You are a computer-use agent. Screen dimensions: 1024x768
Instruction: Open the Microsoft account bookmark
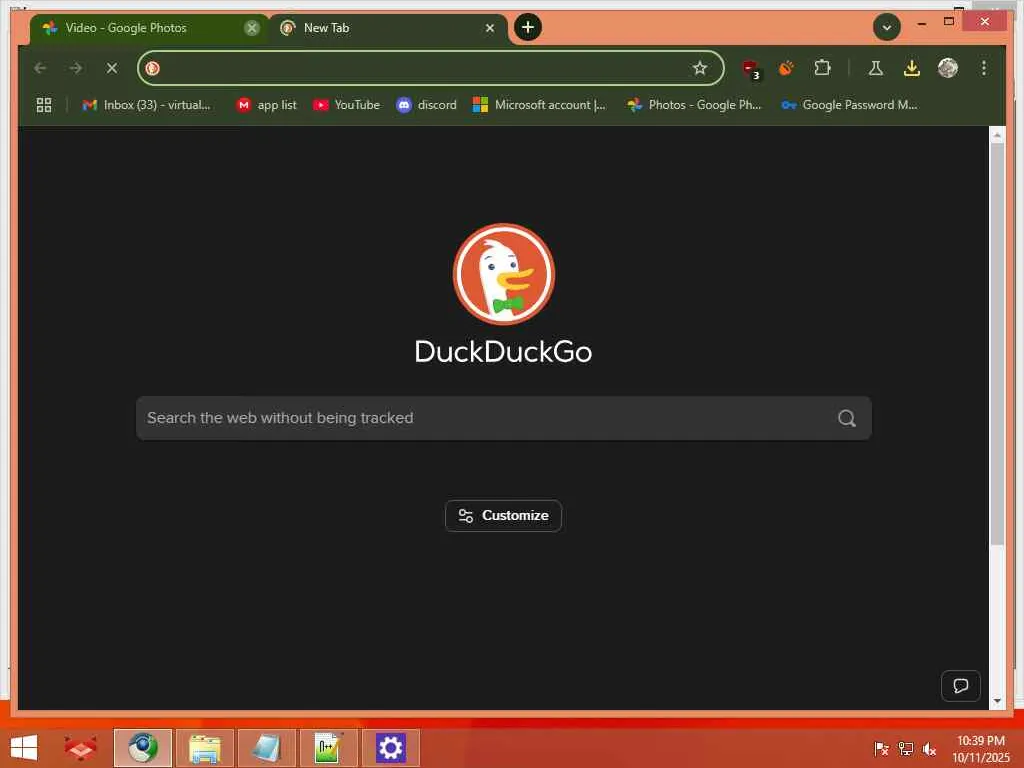(x=539, y=105)
